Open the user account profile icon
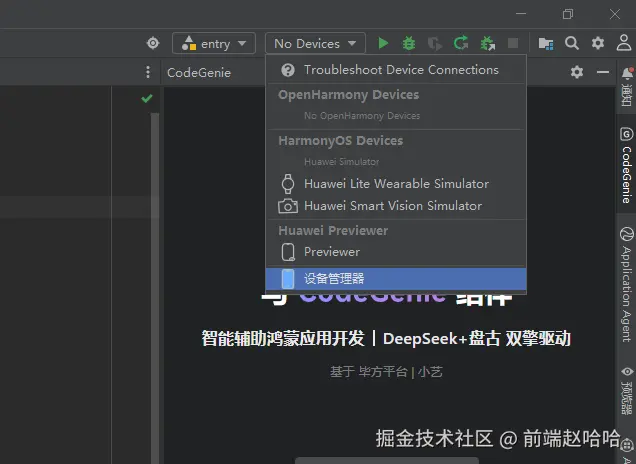Image resolution: width=636 pixels, height=464 pixels. point(624,43)
